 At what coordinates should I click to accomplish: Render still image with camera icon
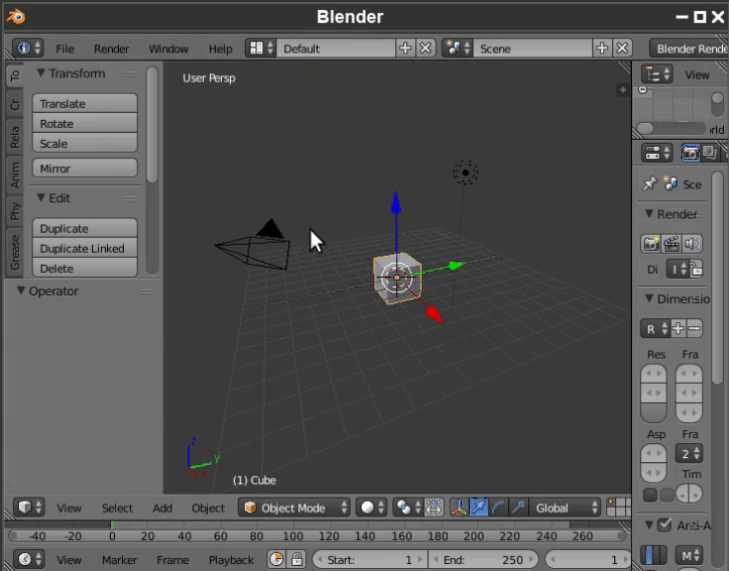pos(651,244)
